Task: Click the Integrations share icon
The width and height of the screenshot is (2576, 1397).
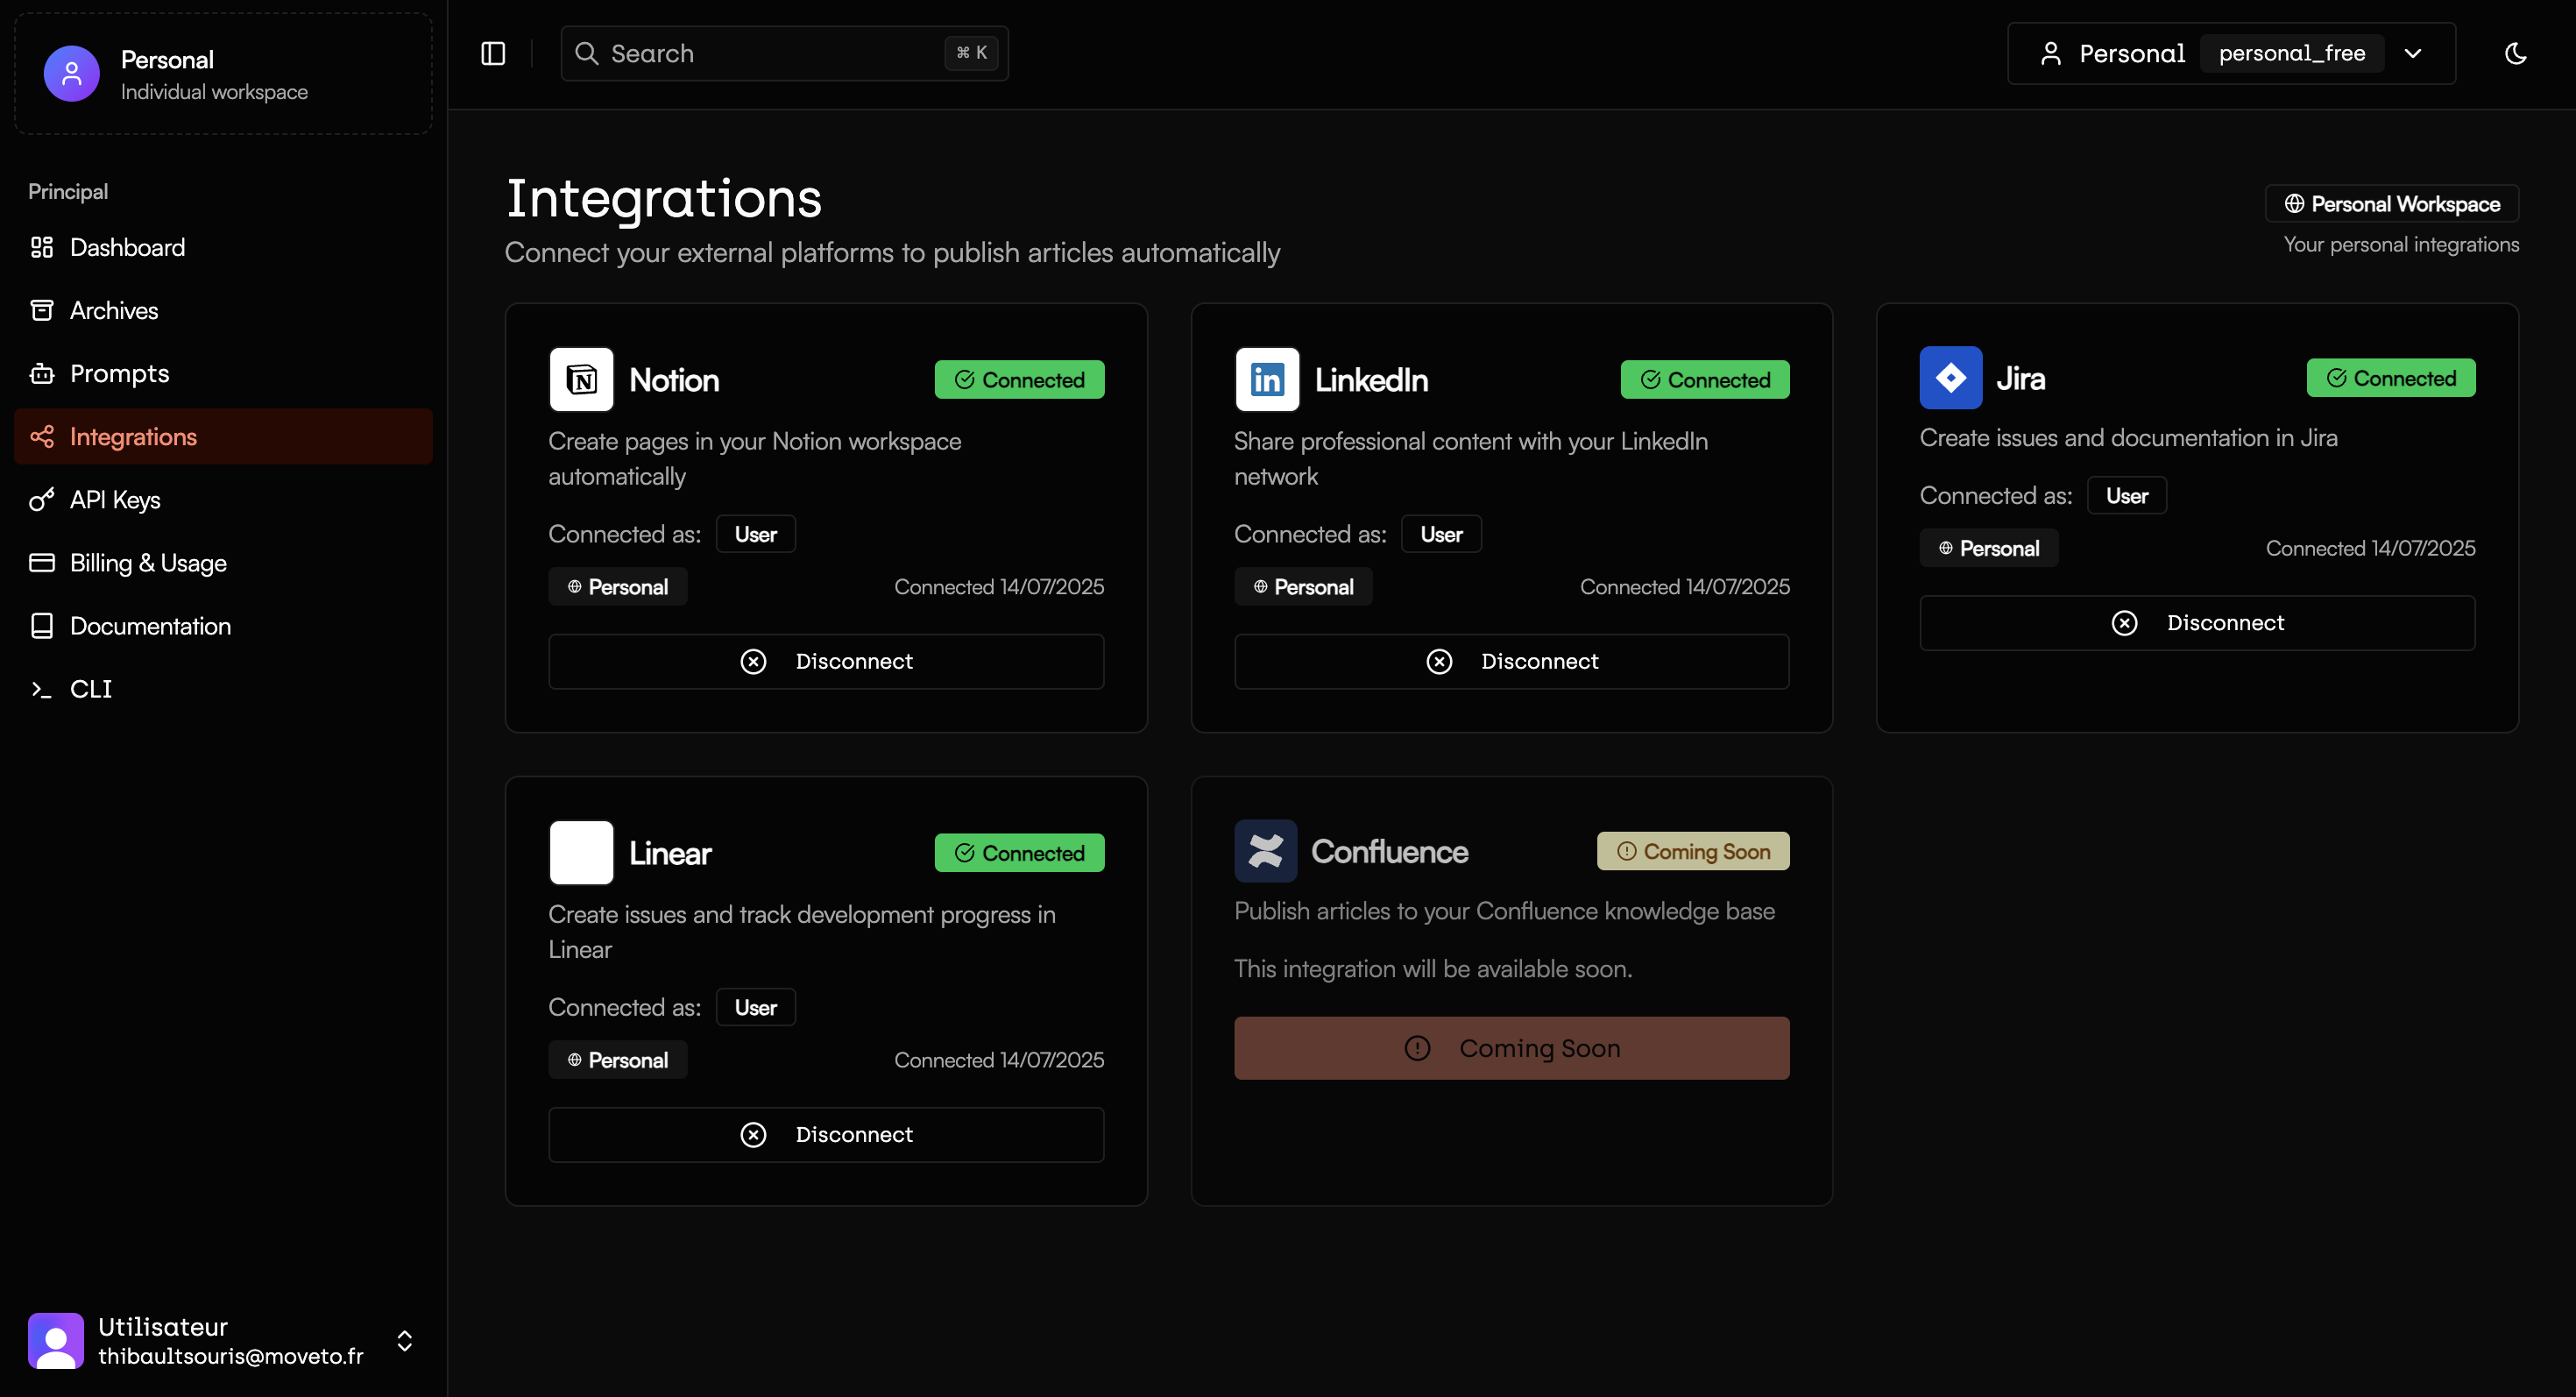Action: (x=42, y=436)
